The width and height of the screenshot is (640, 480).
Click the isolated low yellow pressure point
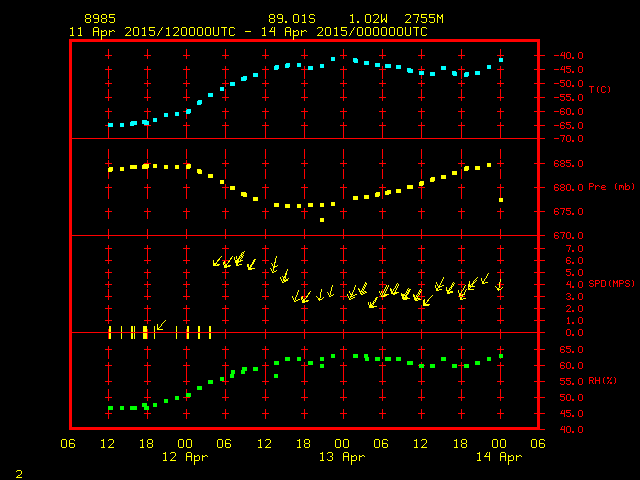click(321, 220)
